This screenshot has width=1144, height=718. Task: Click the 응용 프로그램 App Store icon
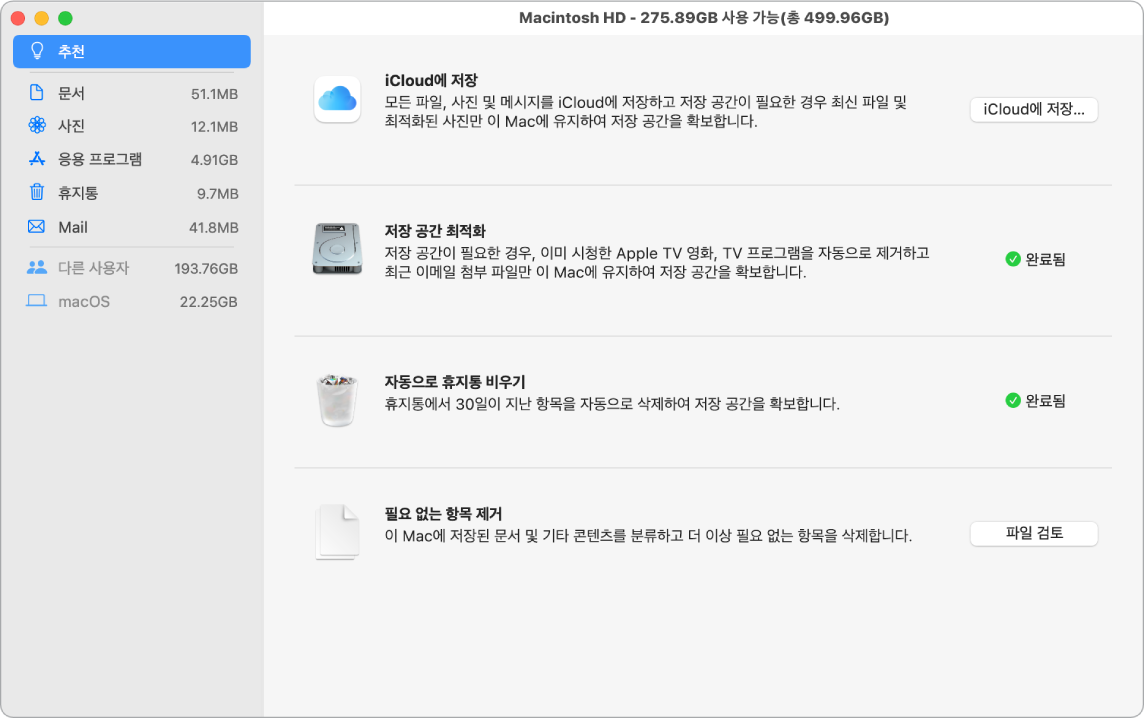36,158
